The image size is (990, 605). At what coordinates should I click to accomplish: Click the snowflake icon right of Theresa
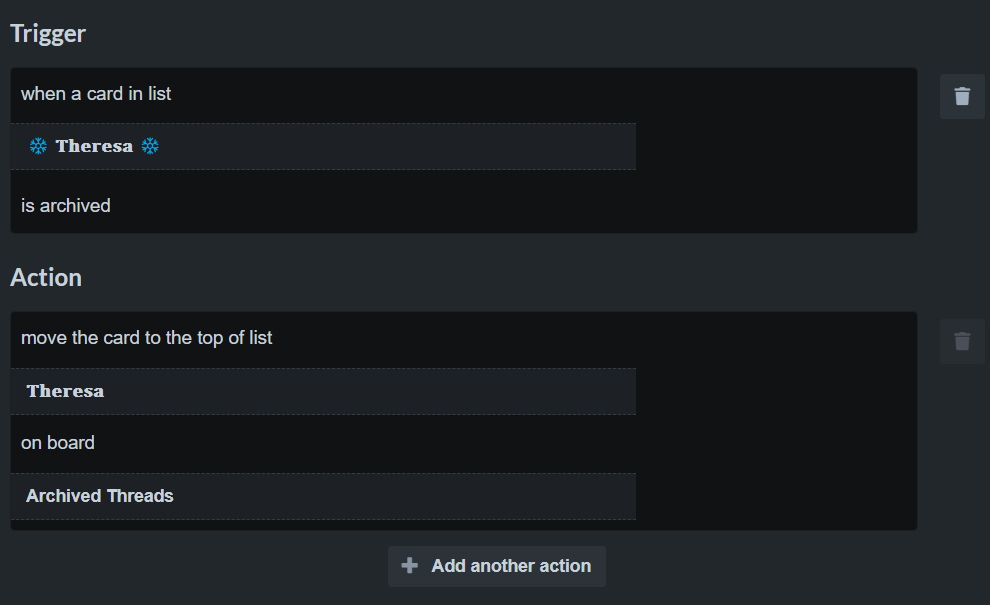[150, 147]
